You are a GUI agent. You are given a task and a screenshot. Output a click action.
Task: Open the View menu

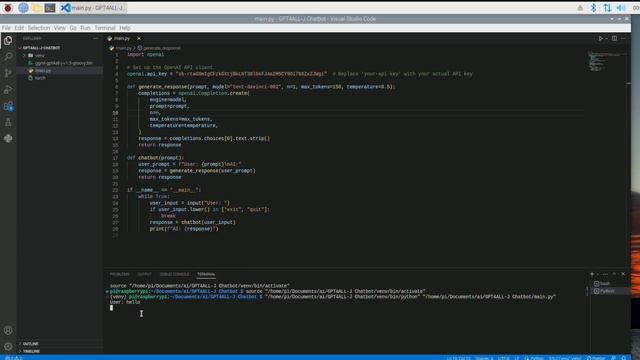pos(60,28)
